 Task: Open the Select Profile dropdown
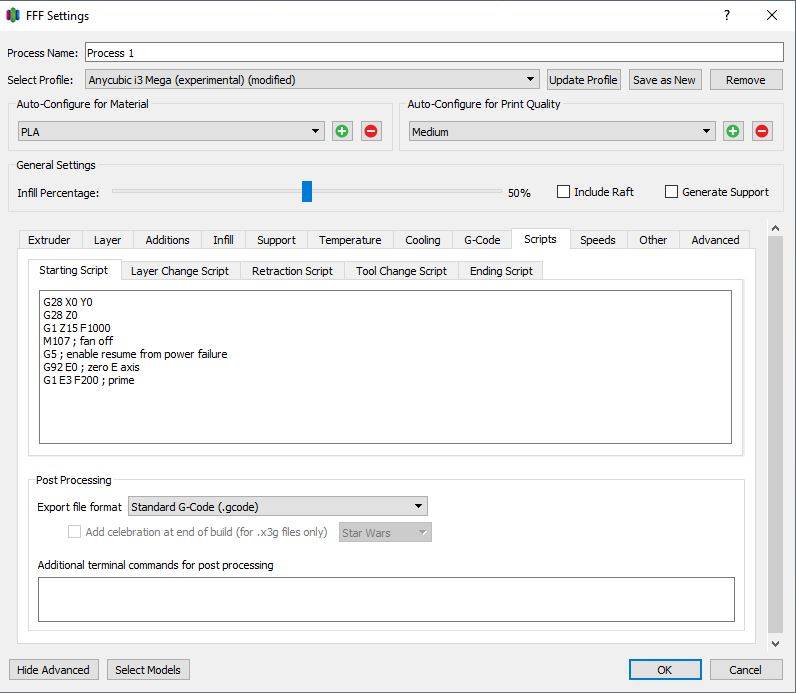click(x=312, y=80)
